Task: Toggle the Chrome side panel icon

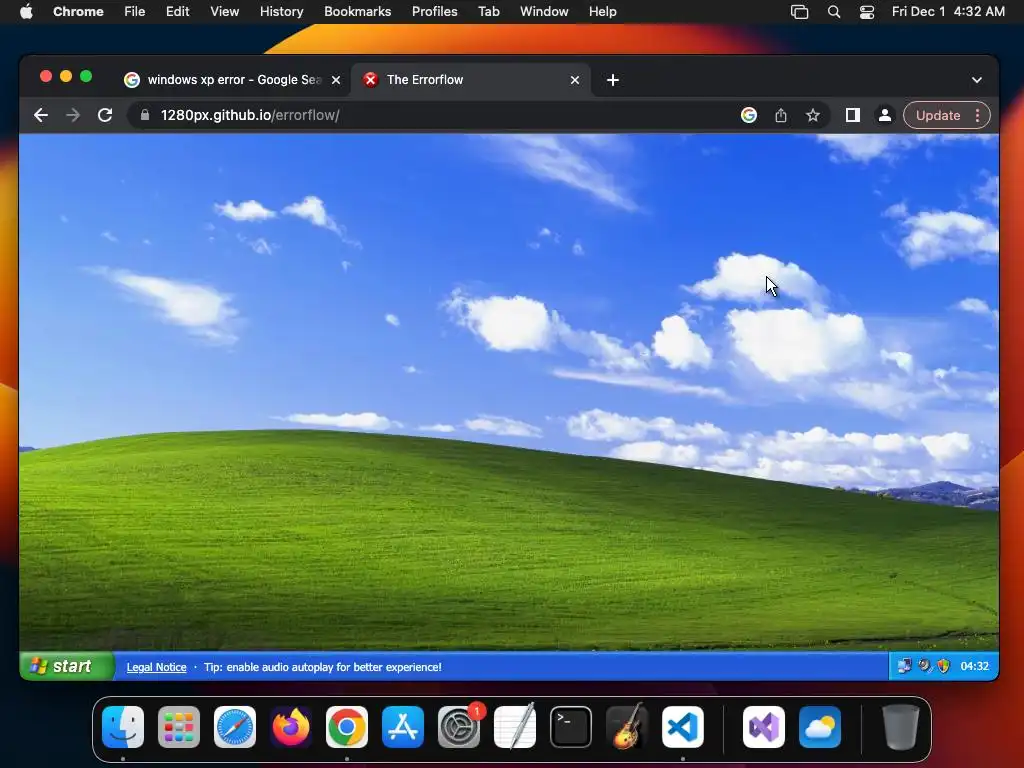Action: (x=852, y=115)
